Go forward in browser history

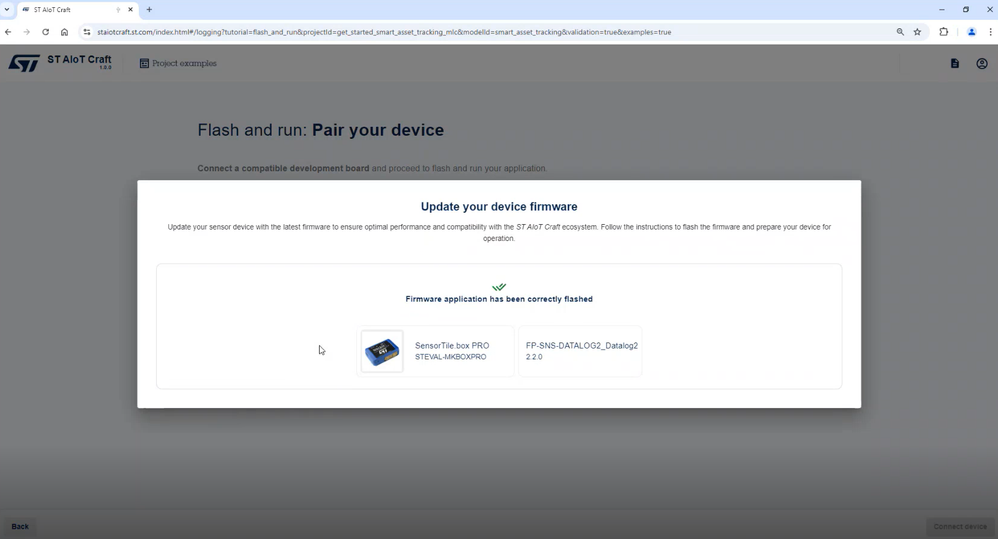(27, 32)
